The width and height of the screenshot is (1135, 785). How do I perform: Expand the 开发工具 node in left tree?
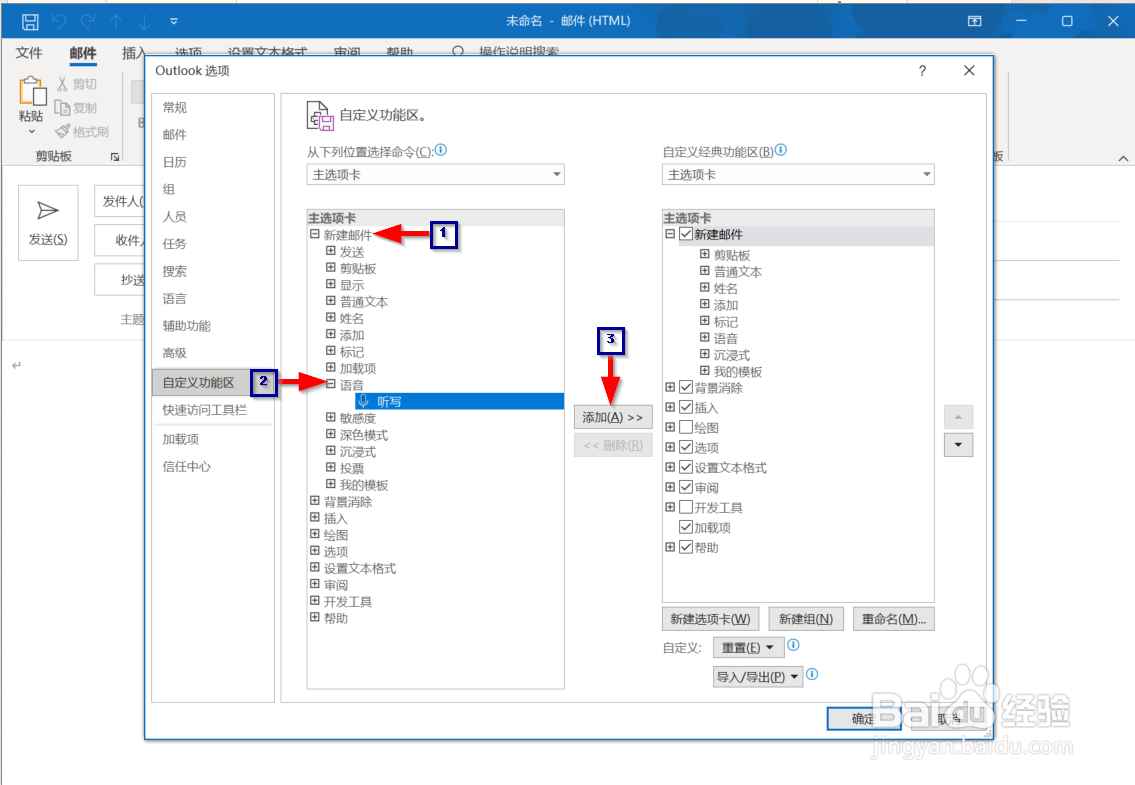[x=315, y=600]
